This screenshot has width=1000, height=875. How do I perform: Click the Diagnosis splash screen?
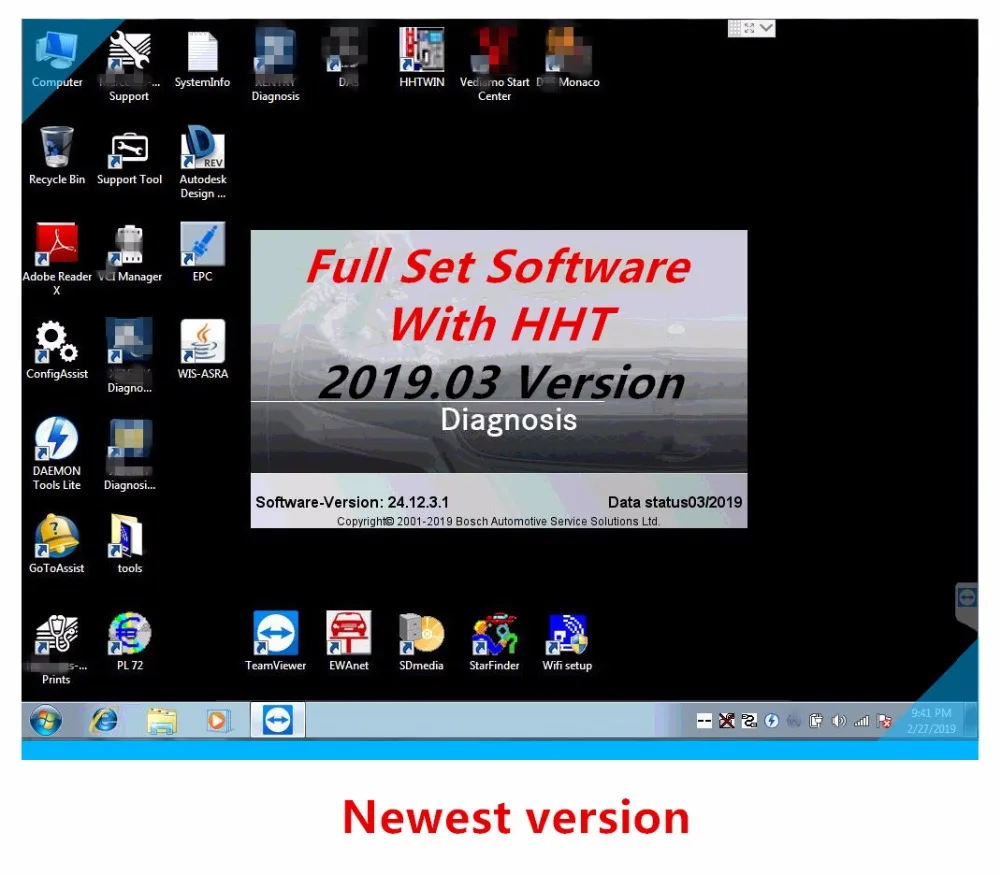click(499, 379)
